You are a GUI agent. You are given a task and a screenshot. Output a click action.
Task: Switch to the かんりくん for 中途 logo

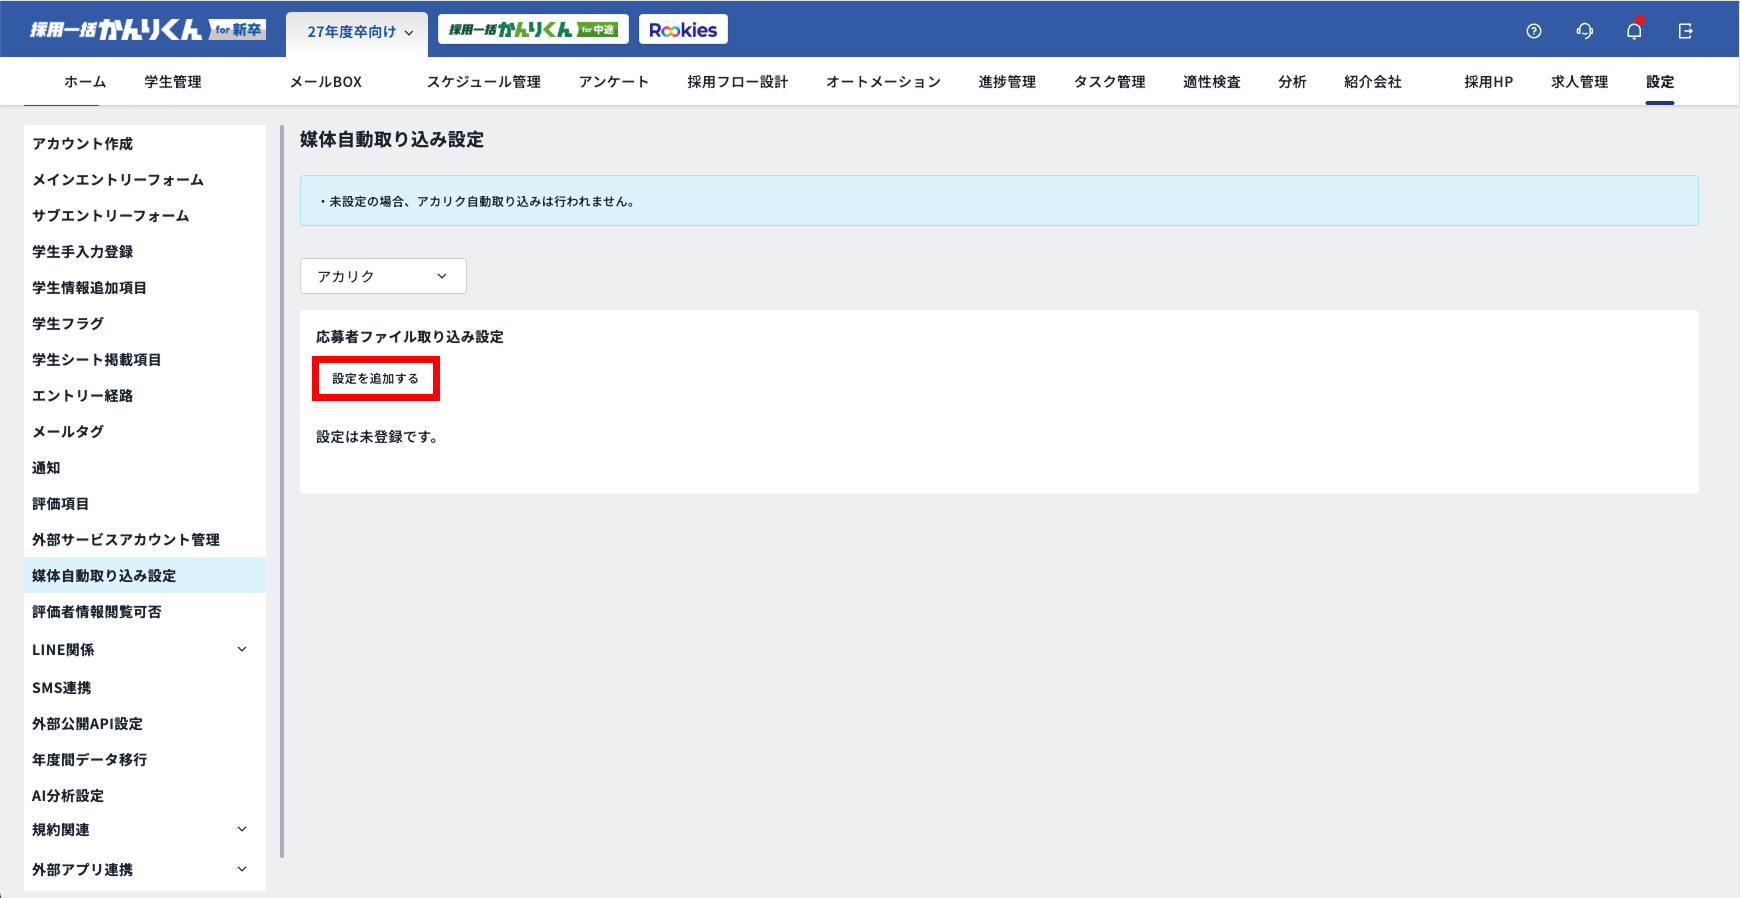click(x=533, y=30)
